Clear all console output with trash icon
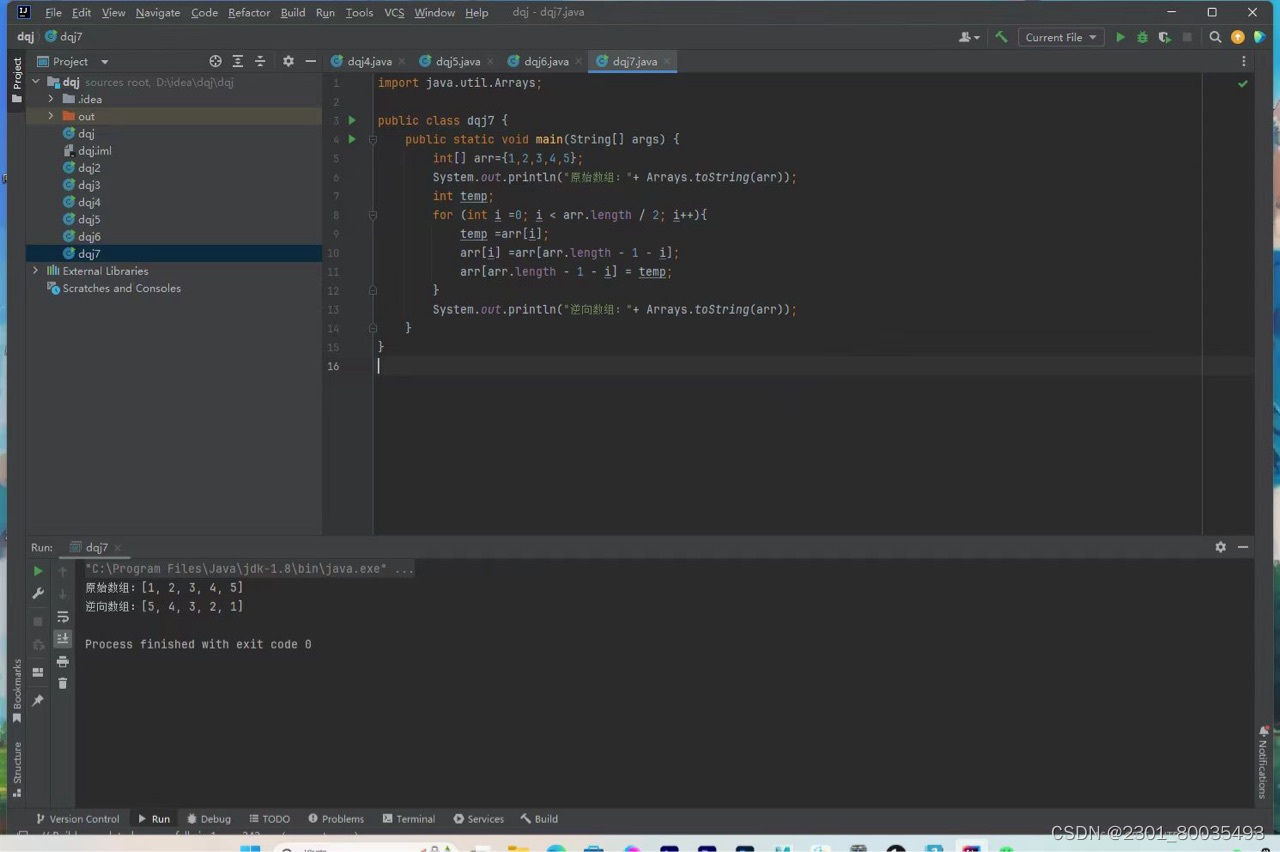 click(63, 683)
